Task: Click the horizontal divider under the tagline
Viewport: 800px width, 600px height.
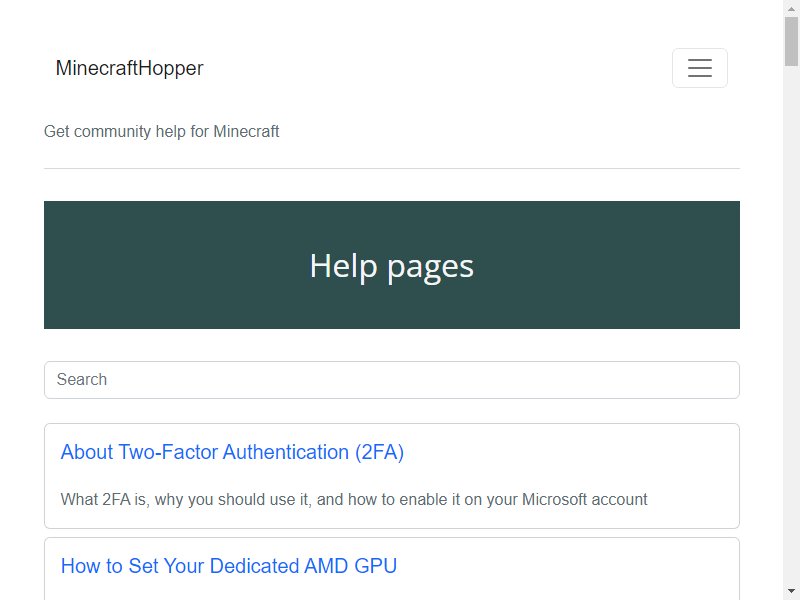Action: point(392,168)
